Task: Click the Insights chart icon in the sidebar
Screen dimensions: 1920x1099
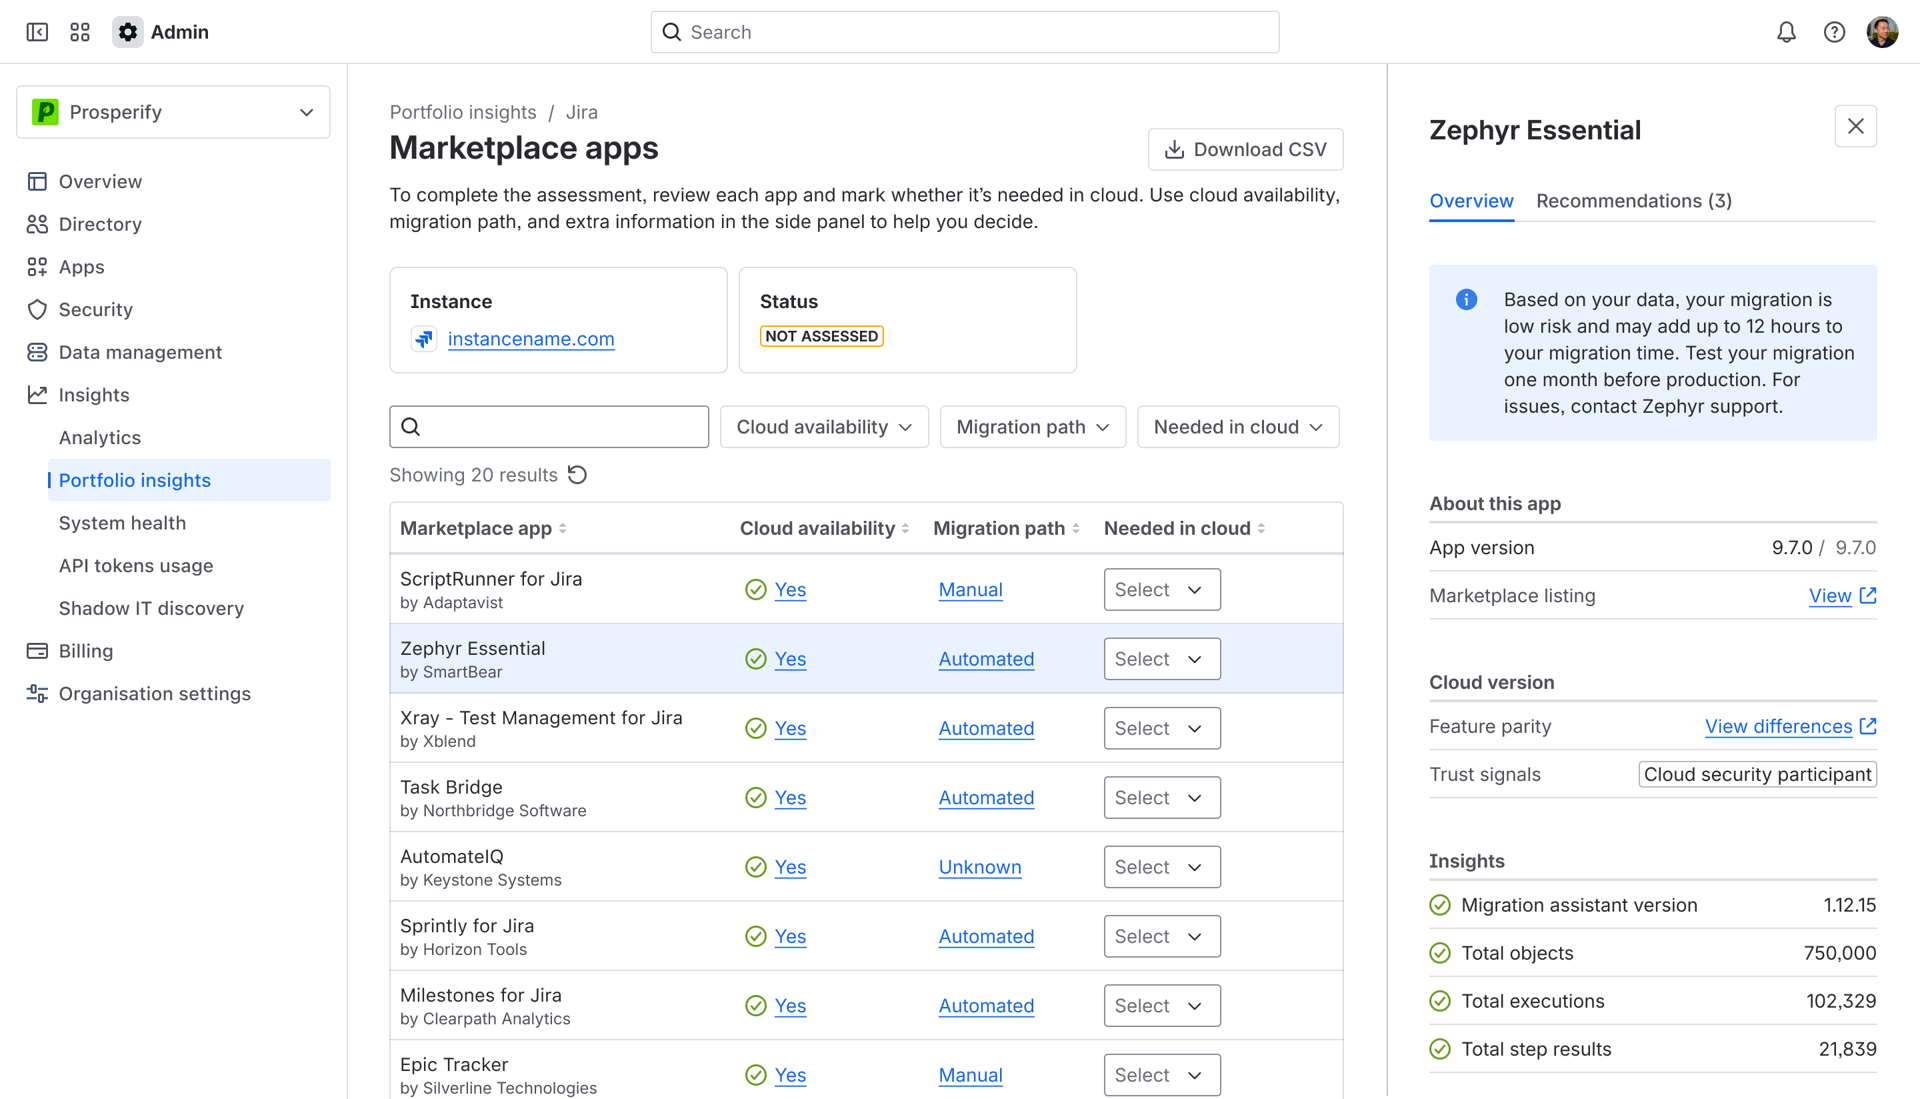Action: point(37,394)
